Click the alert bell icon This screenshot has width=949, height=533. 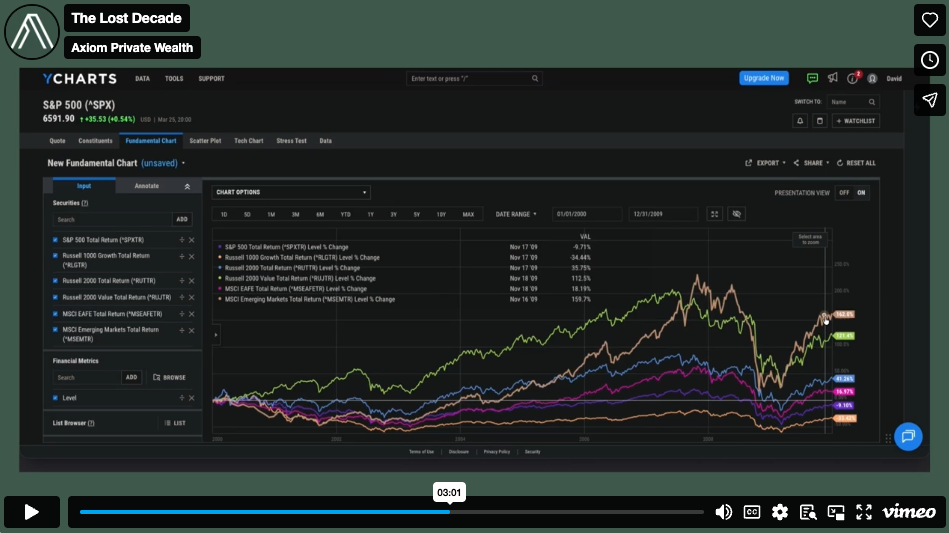[800, 121]
